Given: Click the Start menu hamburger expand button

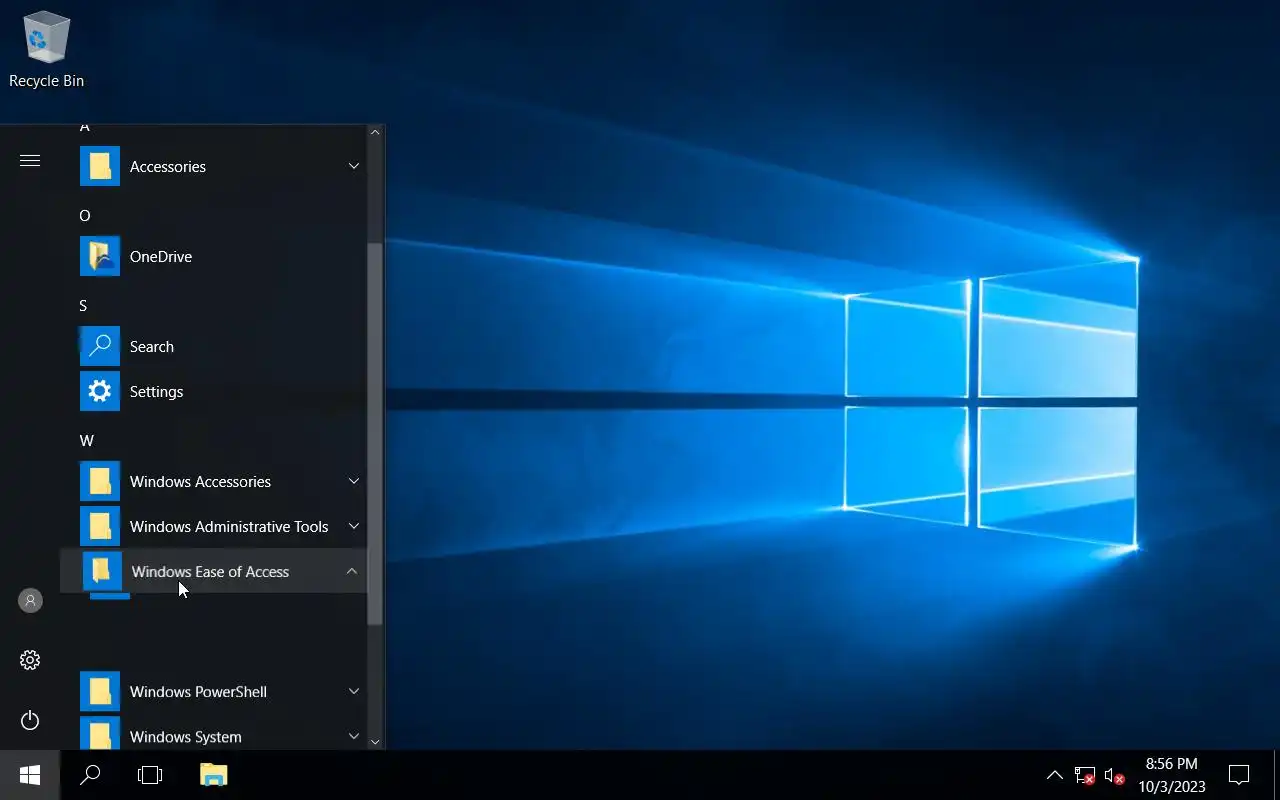Looking at the screenshot, I should point(30,160).
